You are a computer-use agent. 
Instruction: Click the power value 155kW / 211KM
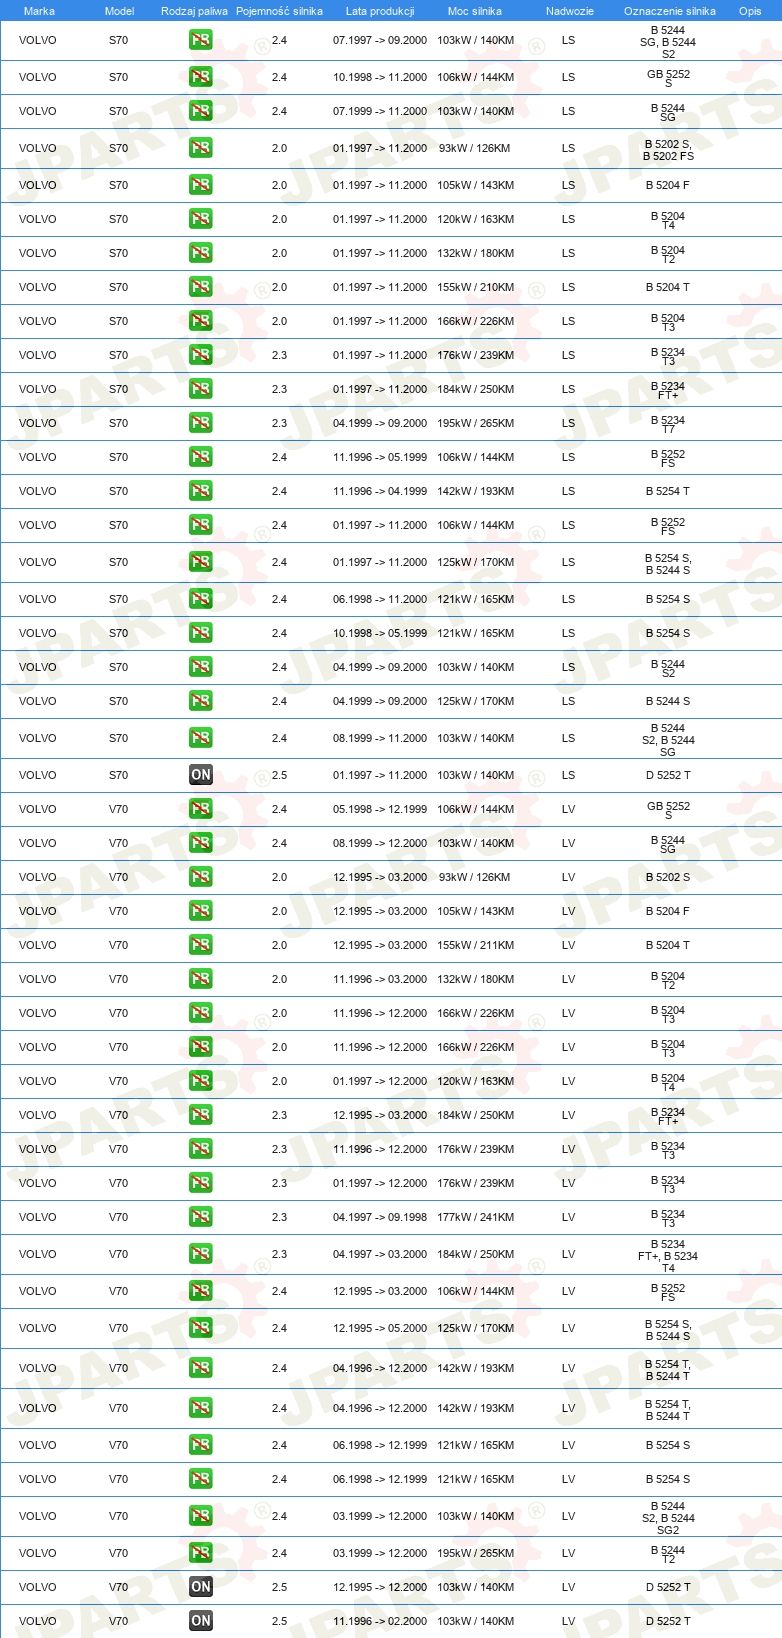tap(476, 945)
